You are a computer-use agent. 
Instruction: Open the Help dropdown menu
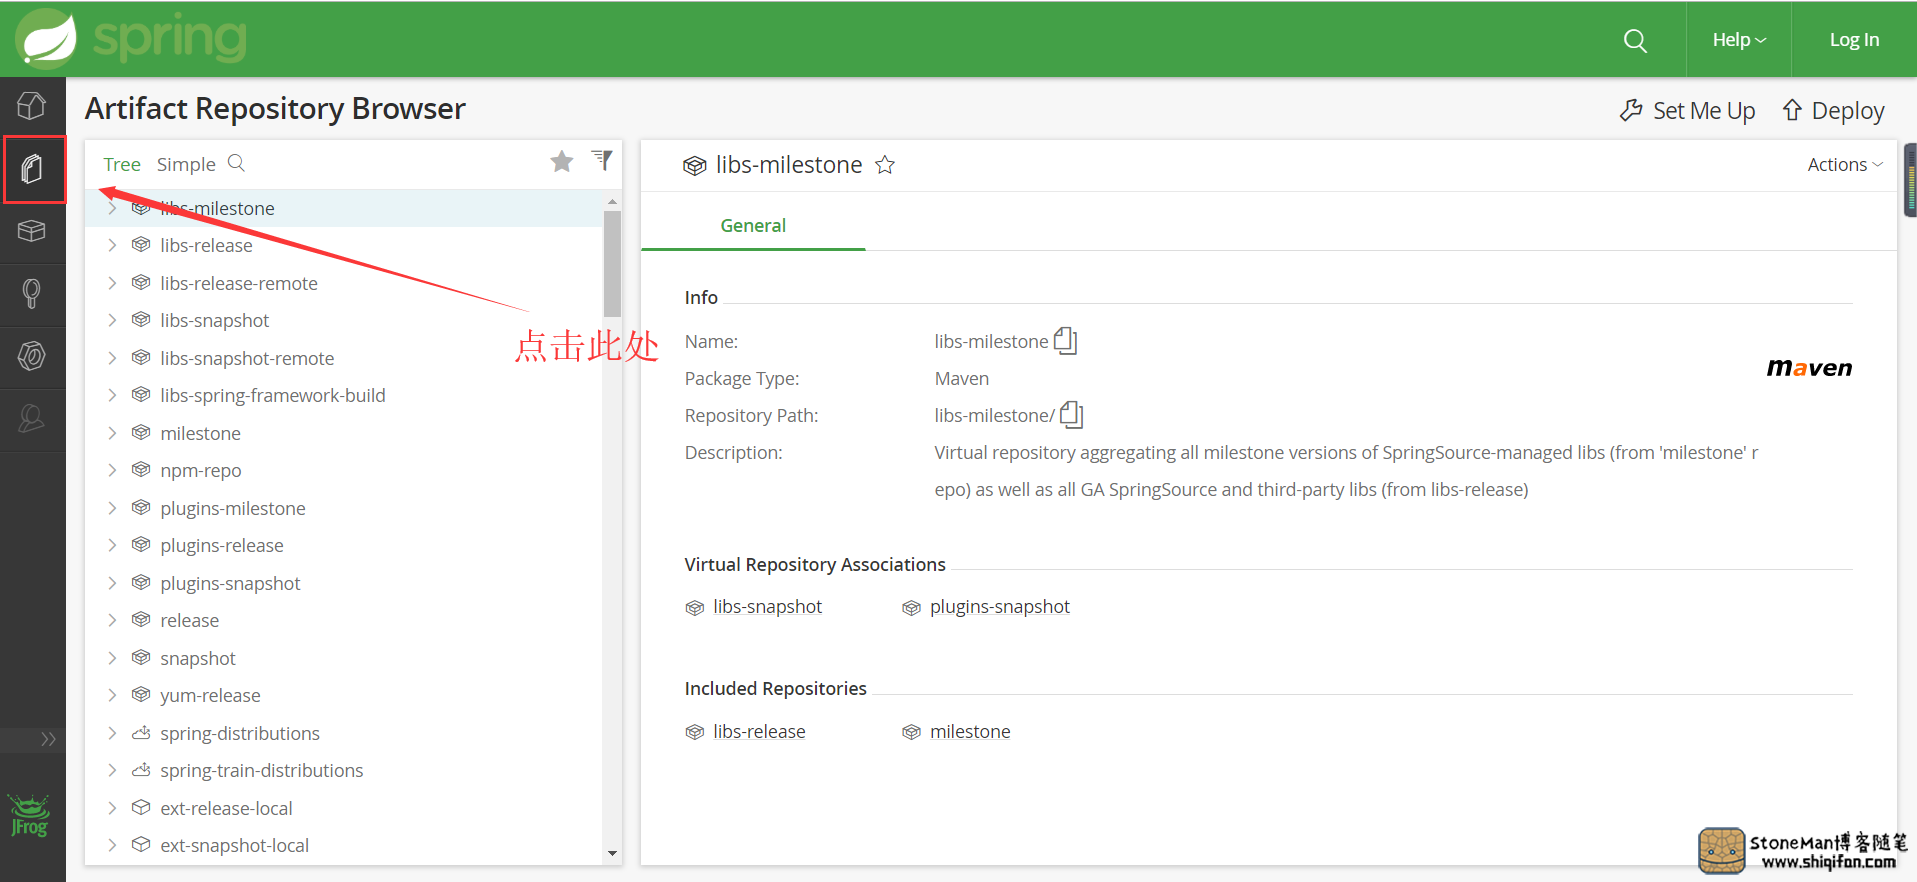[x=1739, y=40]
